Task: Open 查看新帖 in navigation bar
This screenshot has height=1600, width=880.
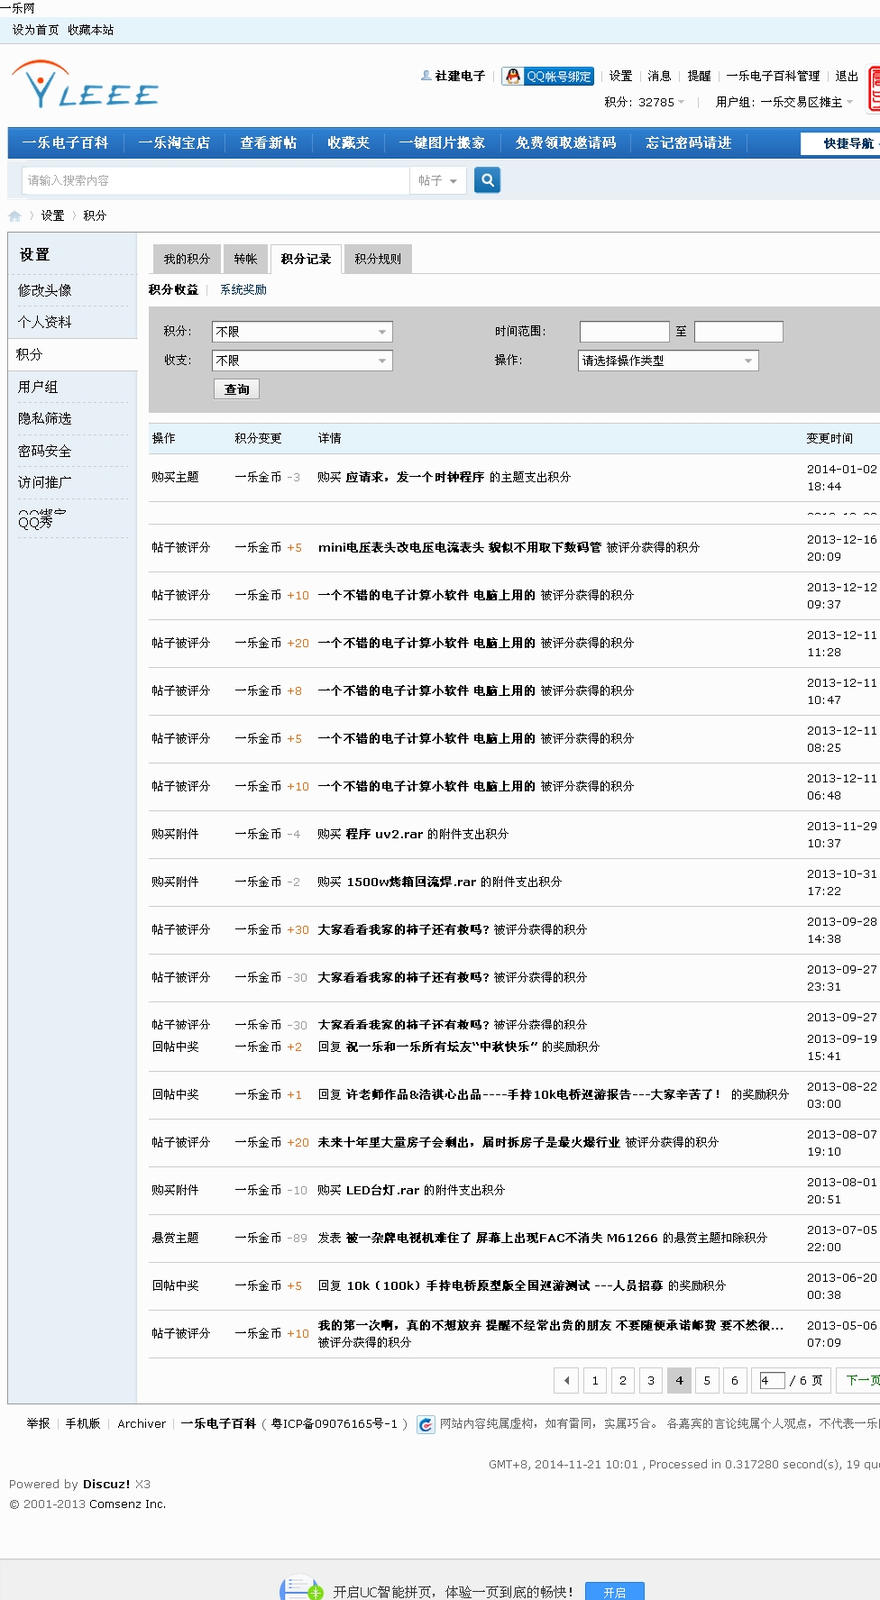Action: (x=268, y=143)
